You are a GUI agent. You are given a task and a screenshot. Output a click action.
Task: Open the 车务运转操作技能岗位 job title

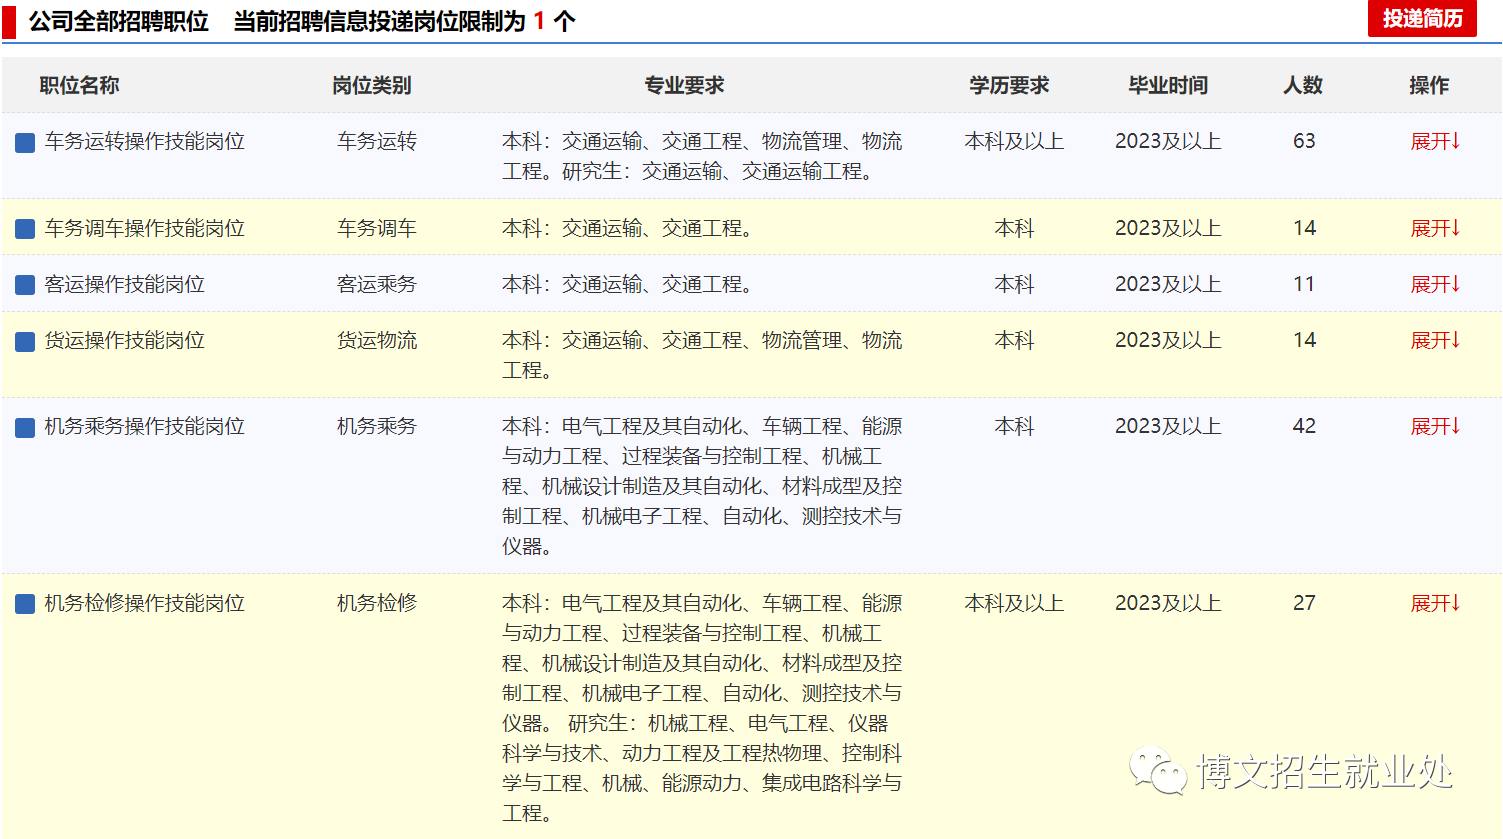pyautogui.click(x=145, y=142)
